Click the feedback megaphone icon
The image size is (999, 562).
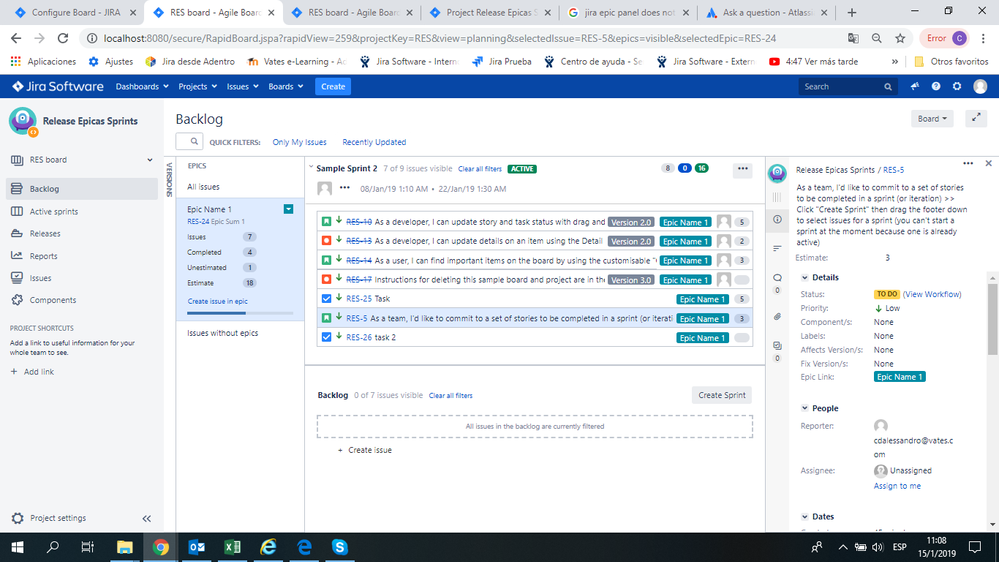915,86
